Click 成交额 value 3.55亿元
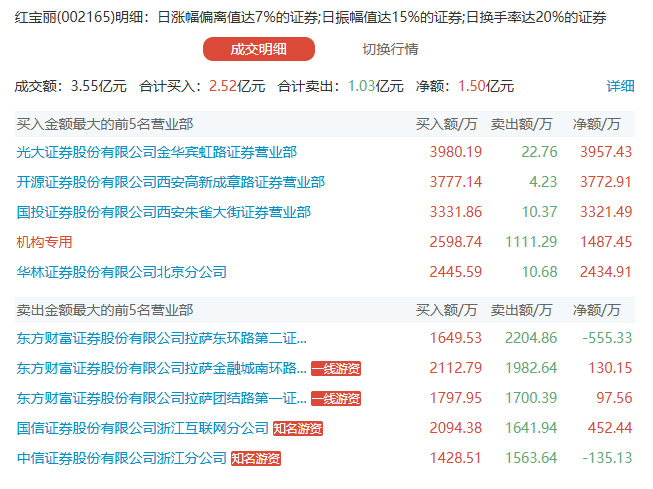This screenshot has height=489, width=653. (x=99, y=86)
